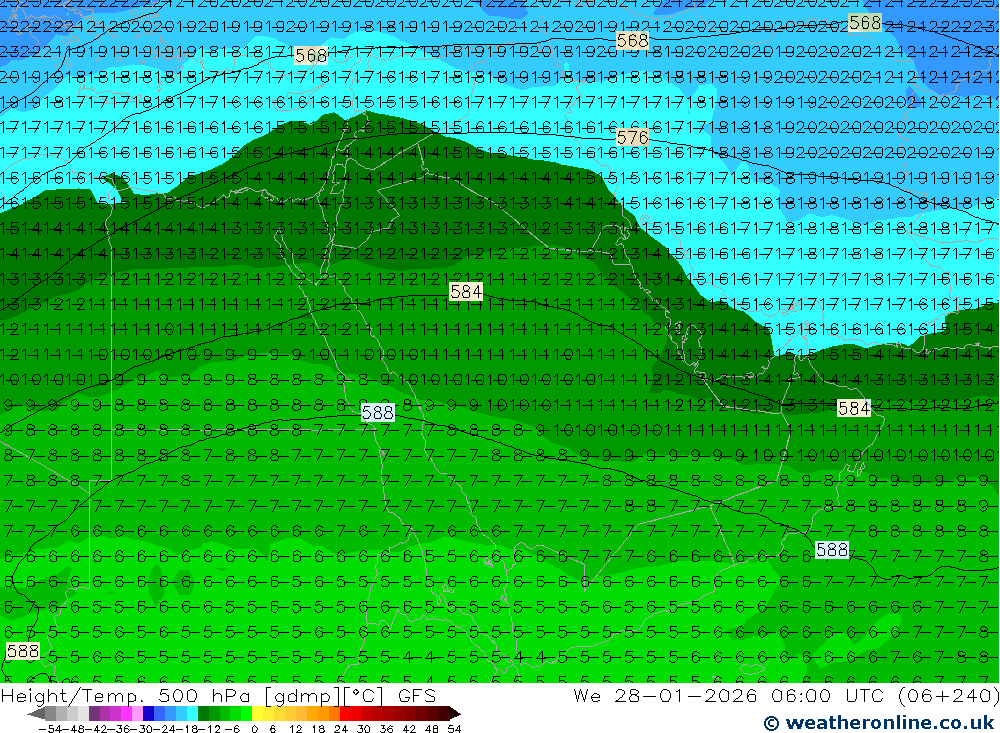Click the "30" legend value
The width and height of the screenshot is (1000, 733).
pos(364,729)
